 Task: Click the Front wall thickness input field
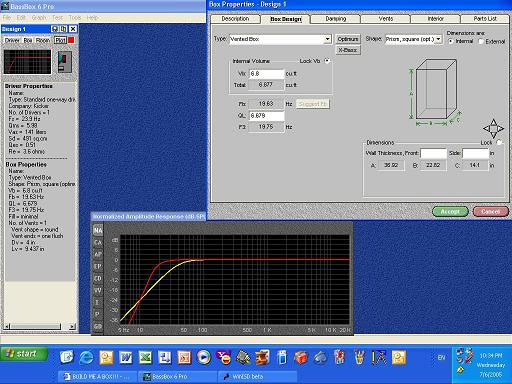coord(433,153)
